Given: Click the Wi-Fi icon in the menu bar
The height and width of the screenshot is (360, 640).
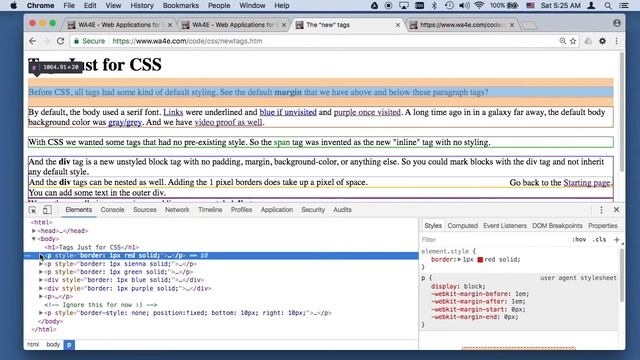Looking at the screenshot, I should point(479,5).
